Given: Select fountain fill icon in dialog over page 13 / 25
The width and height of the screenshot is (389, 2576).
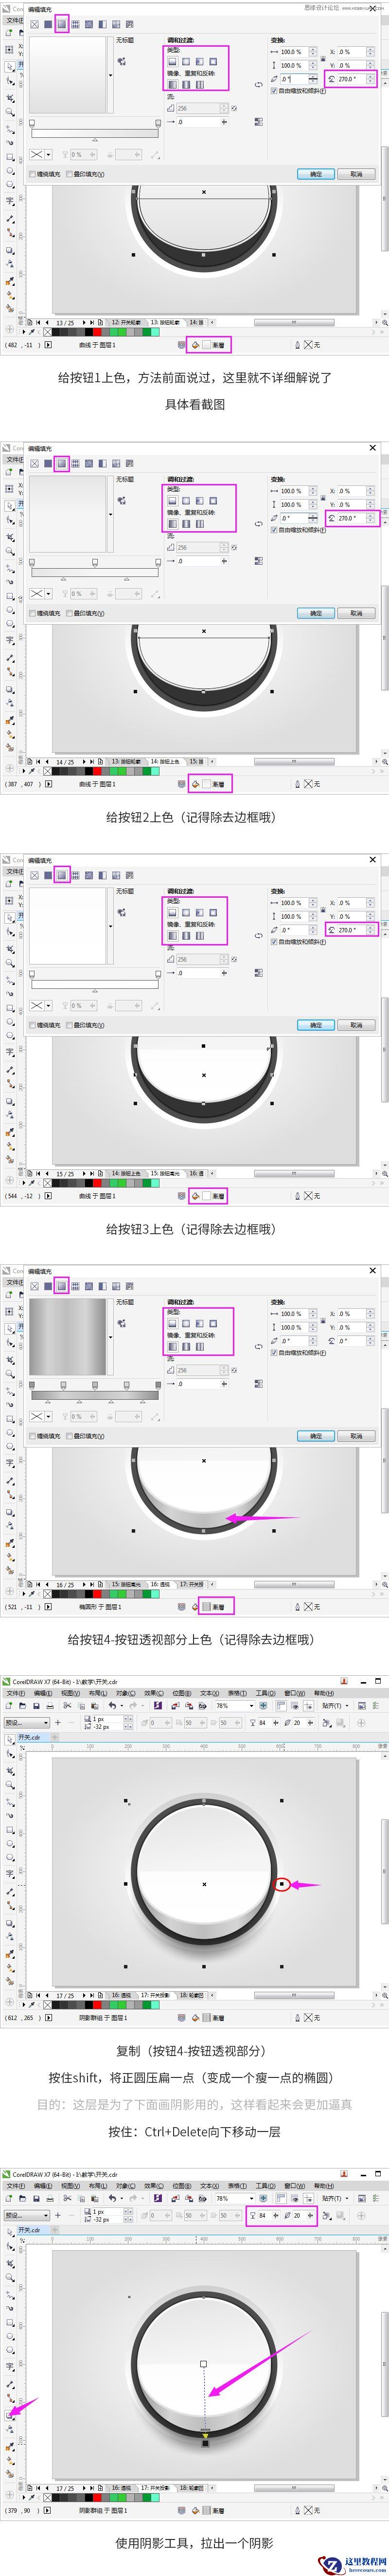Looking at the screenshot, I should tap(61, 23).
